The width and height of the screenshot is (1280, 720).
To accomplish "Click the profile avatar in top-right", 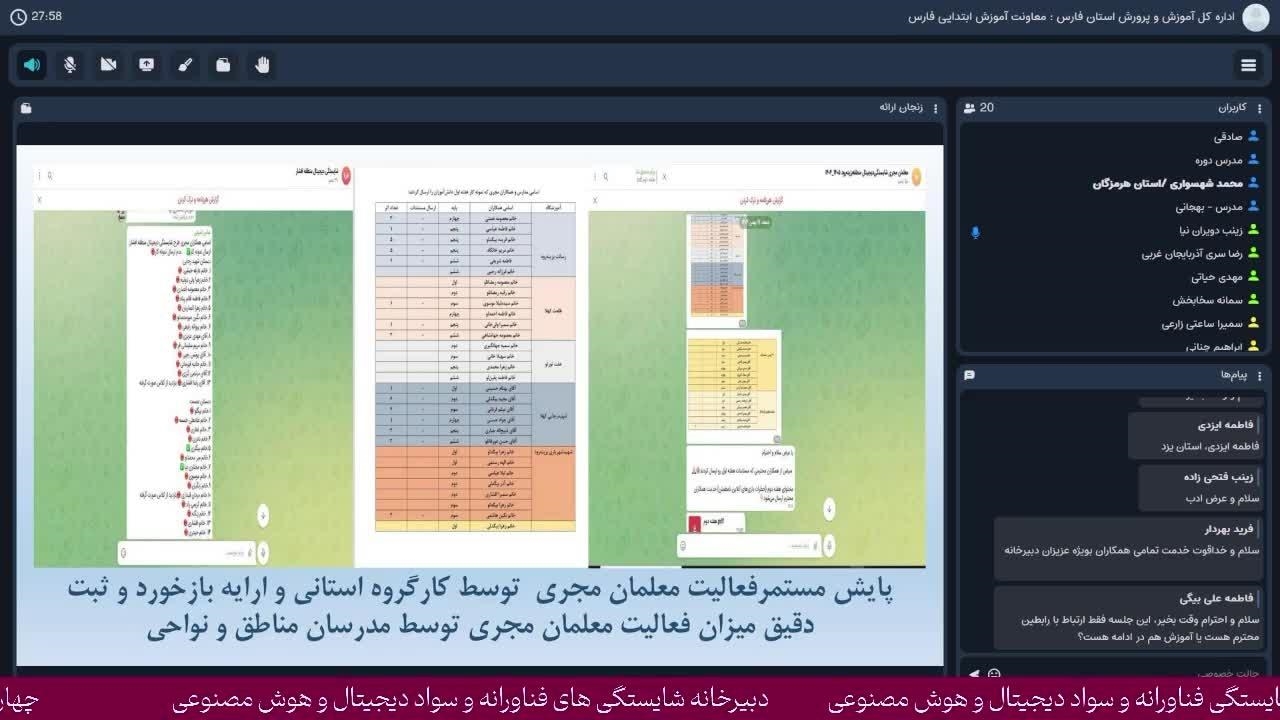I will 1255,17.
